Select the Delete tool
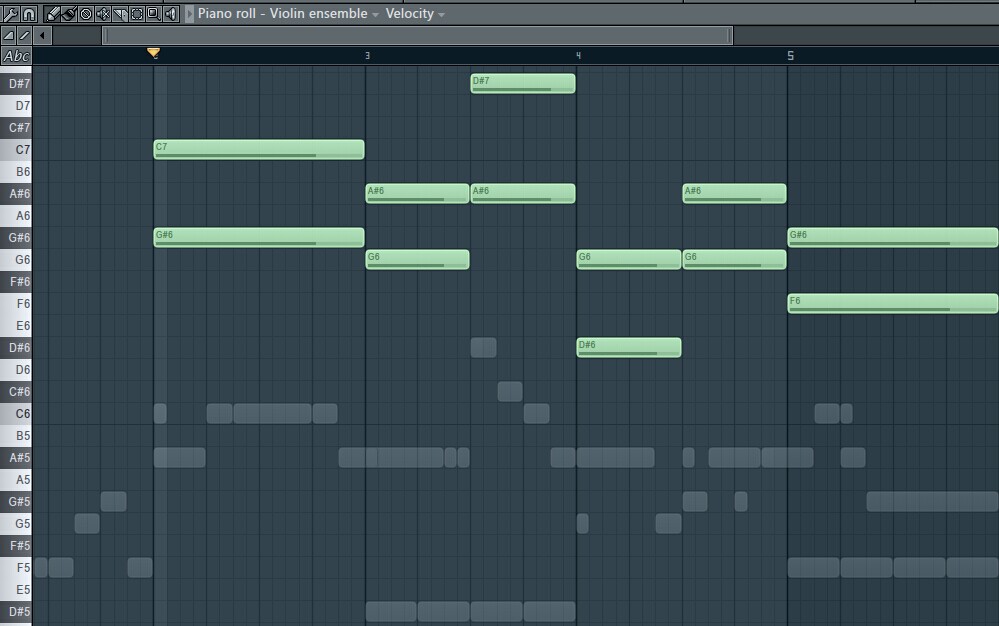999x626 pixels. pos(86,13)
